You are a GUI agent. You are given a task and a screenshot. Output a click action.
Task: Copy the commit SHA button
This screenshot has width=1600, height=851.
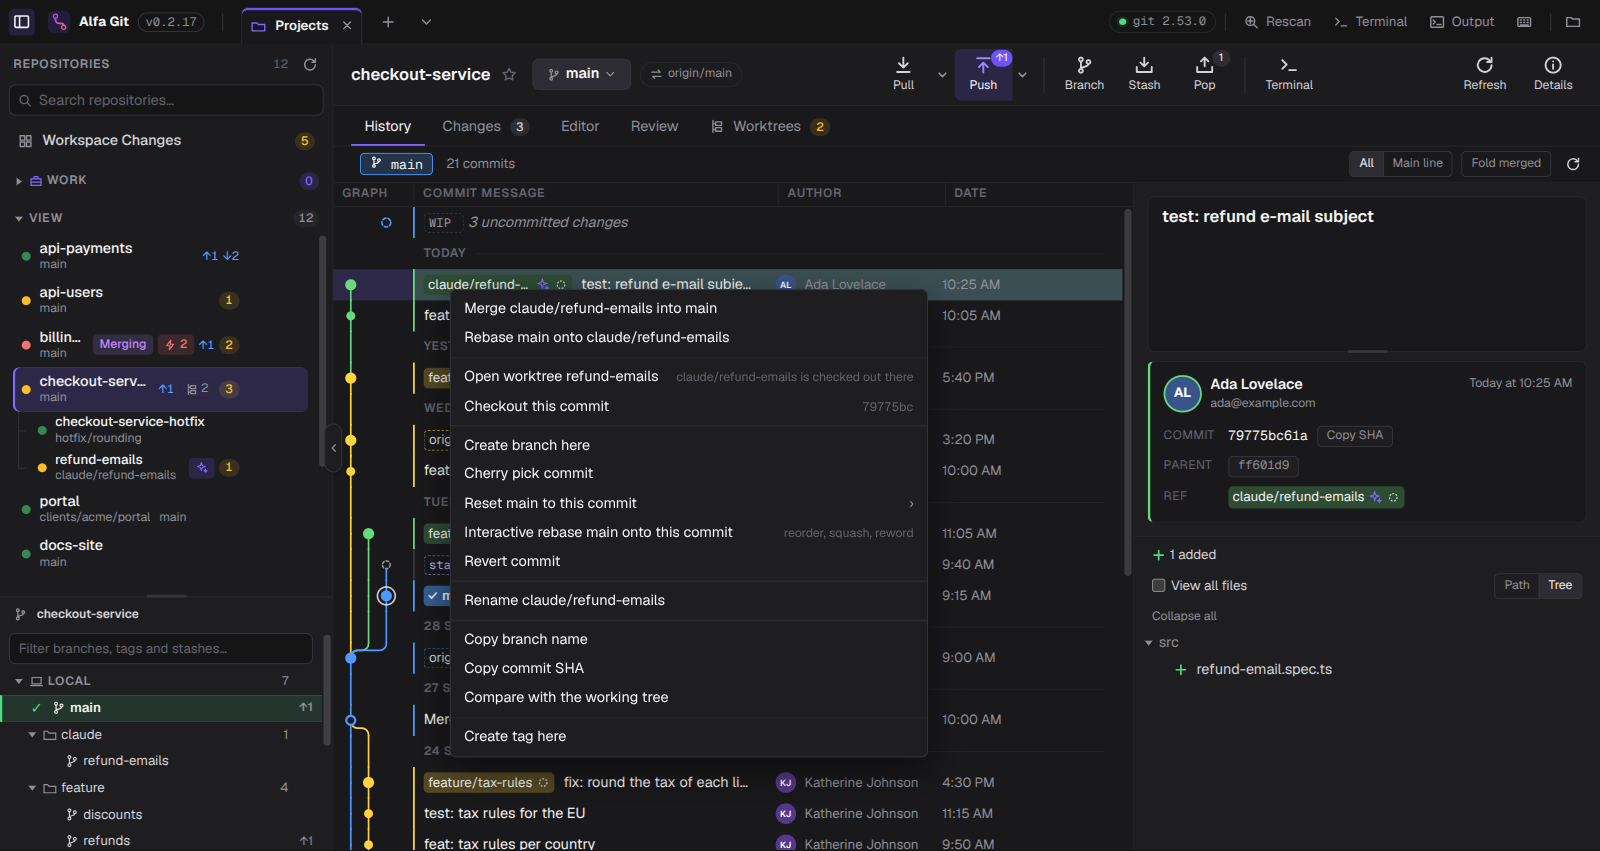(1355, 436)
